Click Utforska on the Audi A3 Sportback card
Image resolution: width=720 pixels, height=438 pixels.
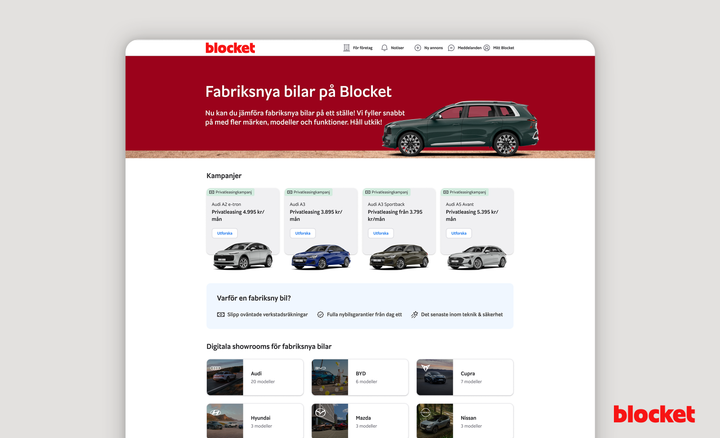381,233
